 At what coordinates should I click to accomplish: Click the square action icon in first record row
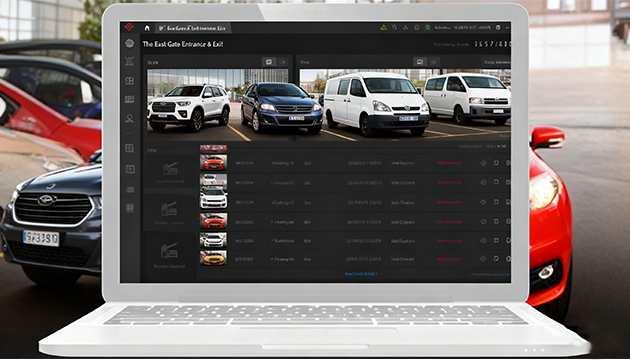496,163
